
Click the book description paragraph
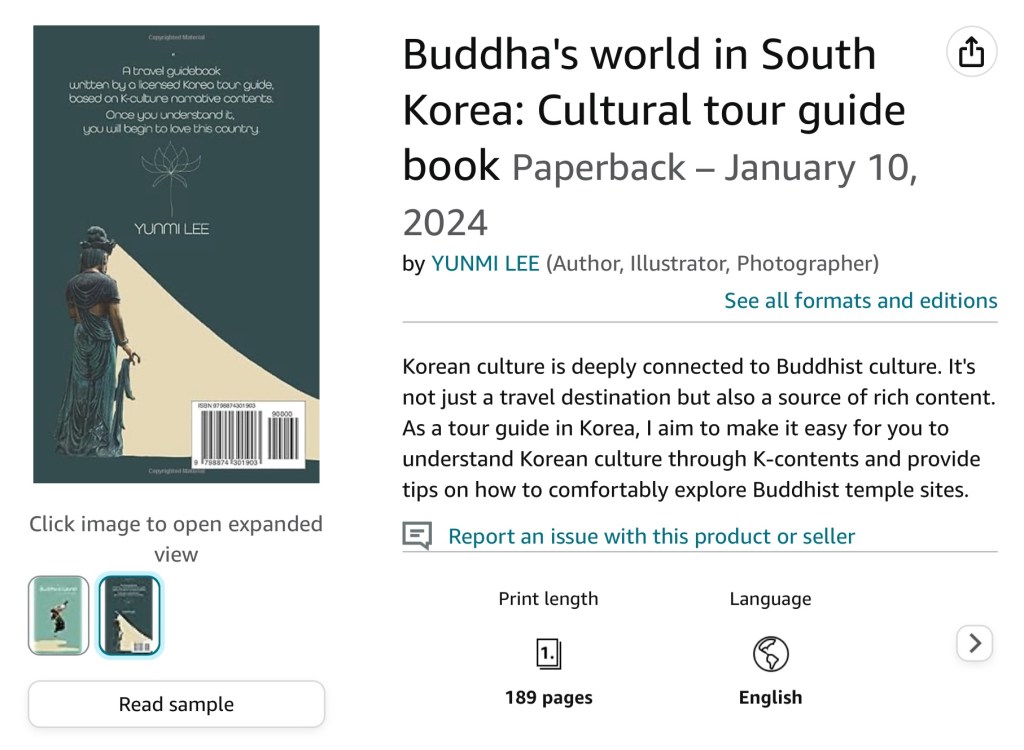click(x=699, y=428)
